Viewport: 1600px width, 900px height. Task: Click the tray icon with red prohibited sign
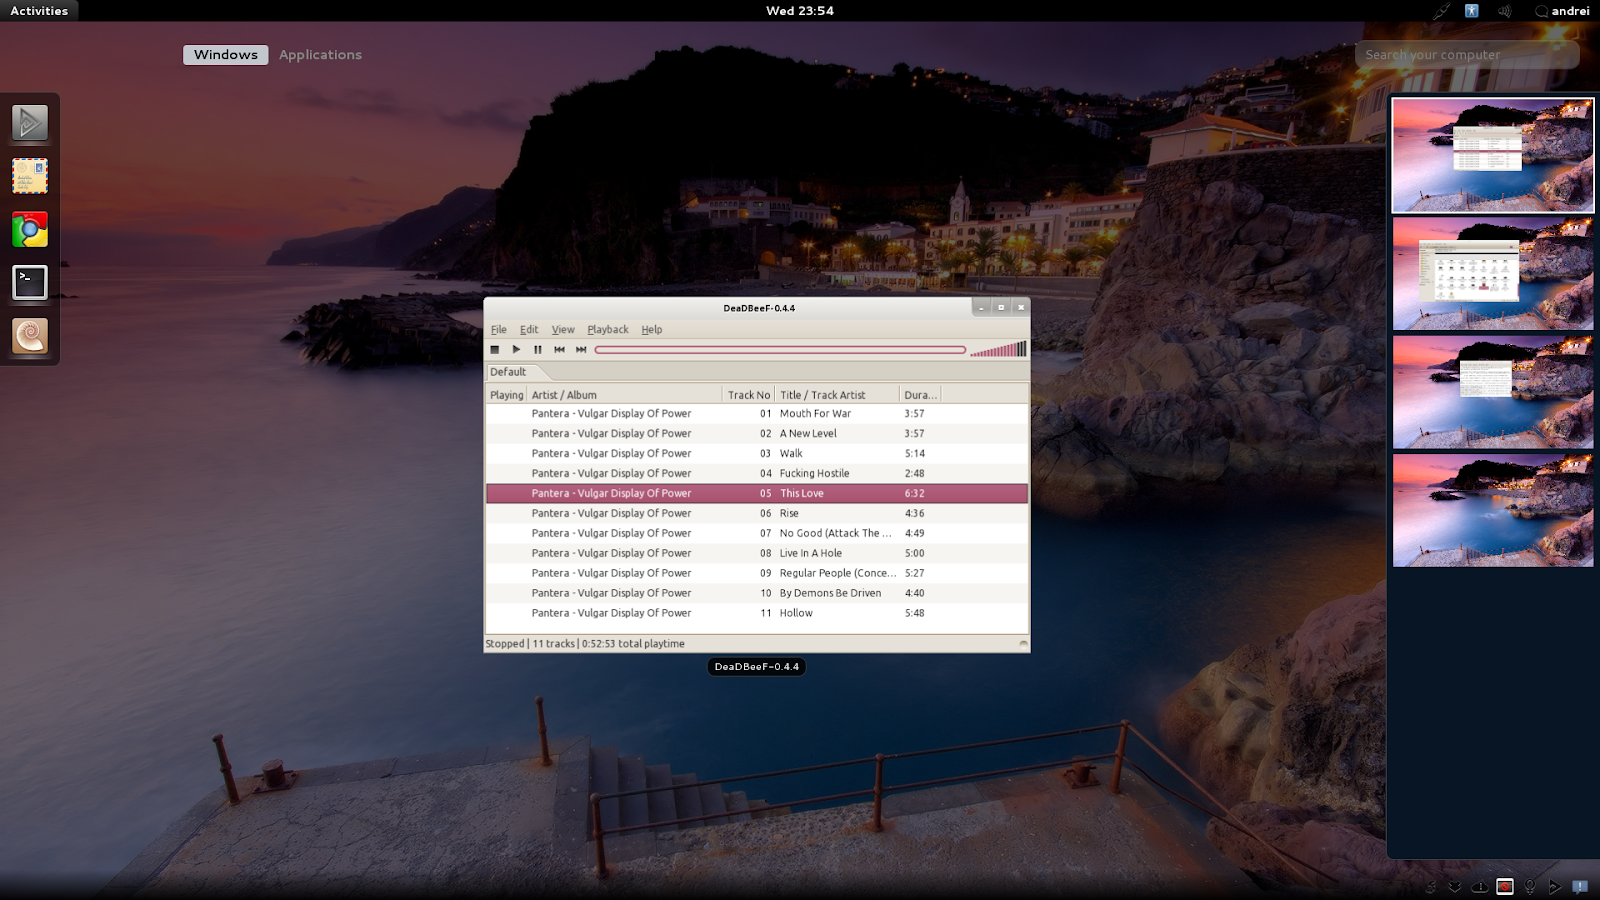pyautogui.click(x=1505, y=887)
